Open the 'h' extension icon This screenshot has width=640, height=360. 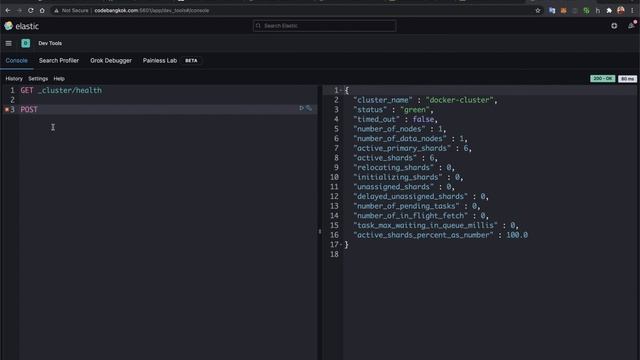point(598,11)
